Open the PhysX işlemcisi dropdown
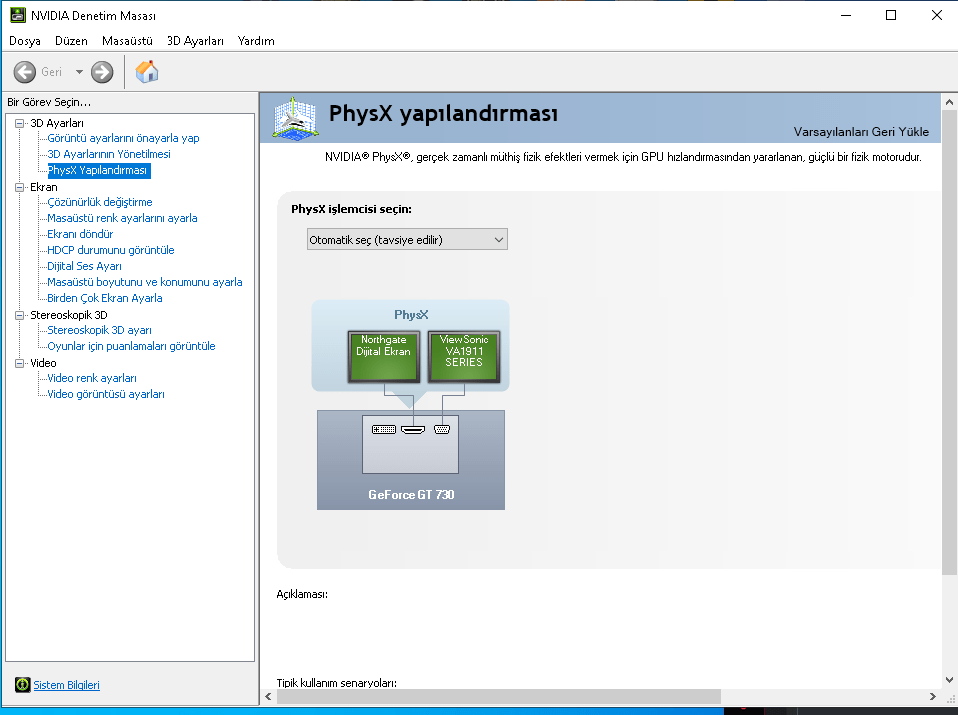 (407, 240)
